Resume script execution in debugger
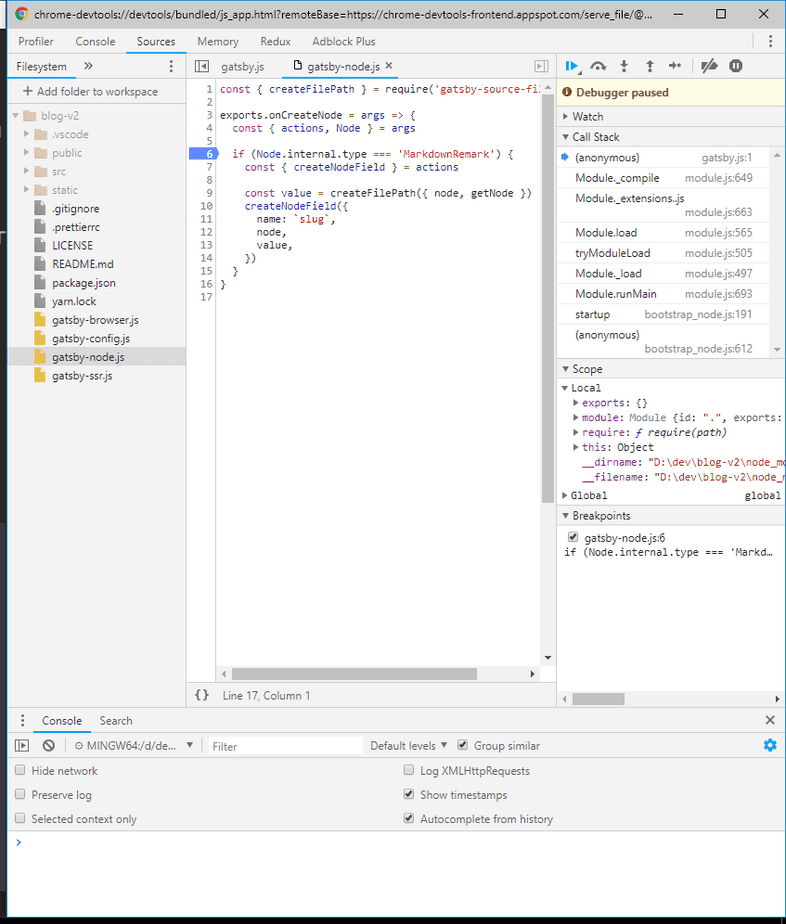This screenshot has width=786, height=924. (572, 66)
